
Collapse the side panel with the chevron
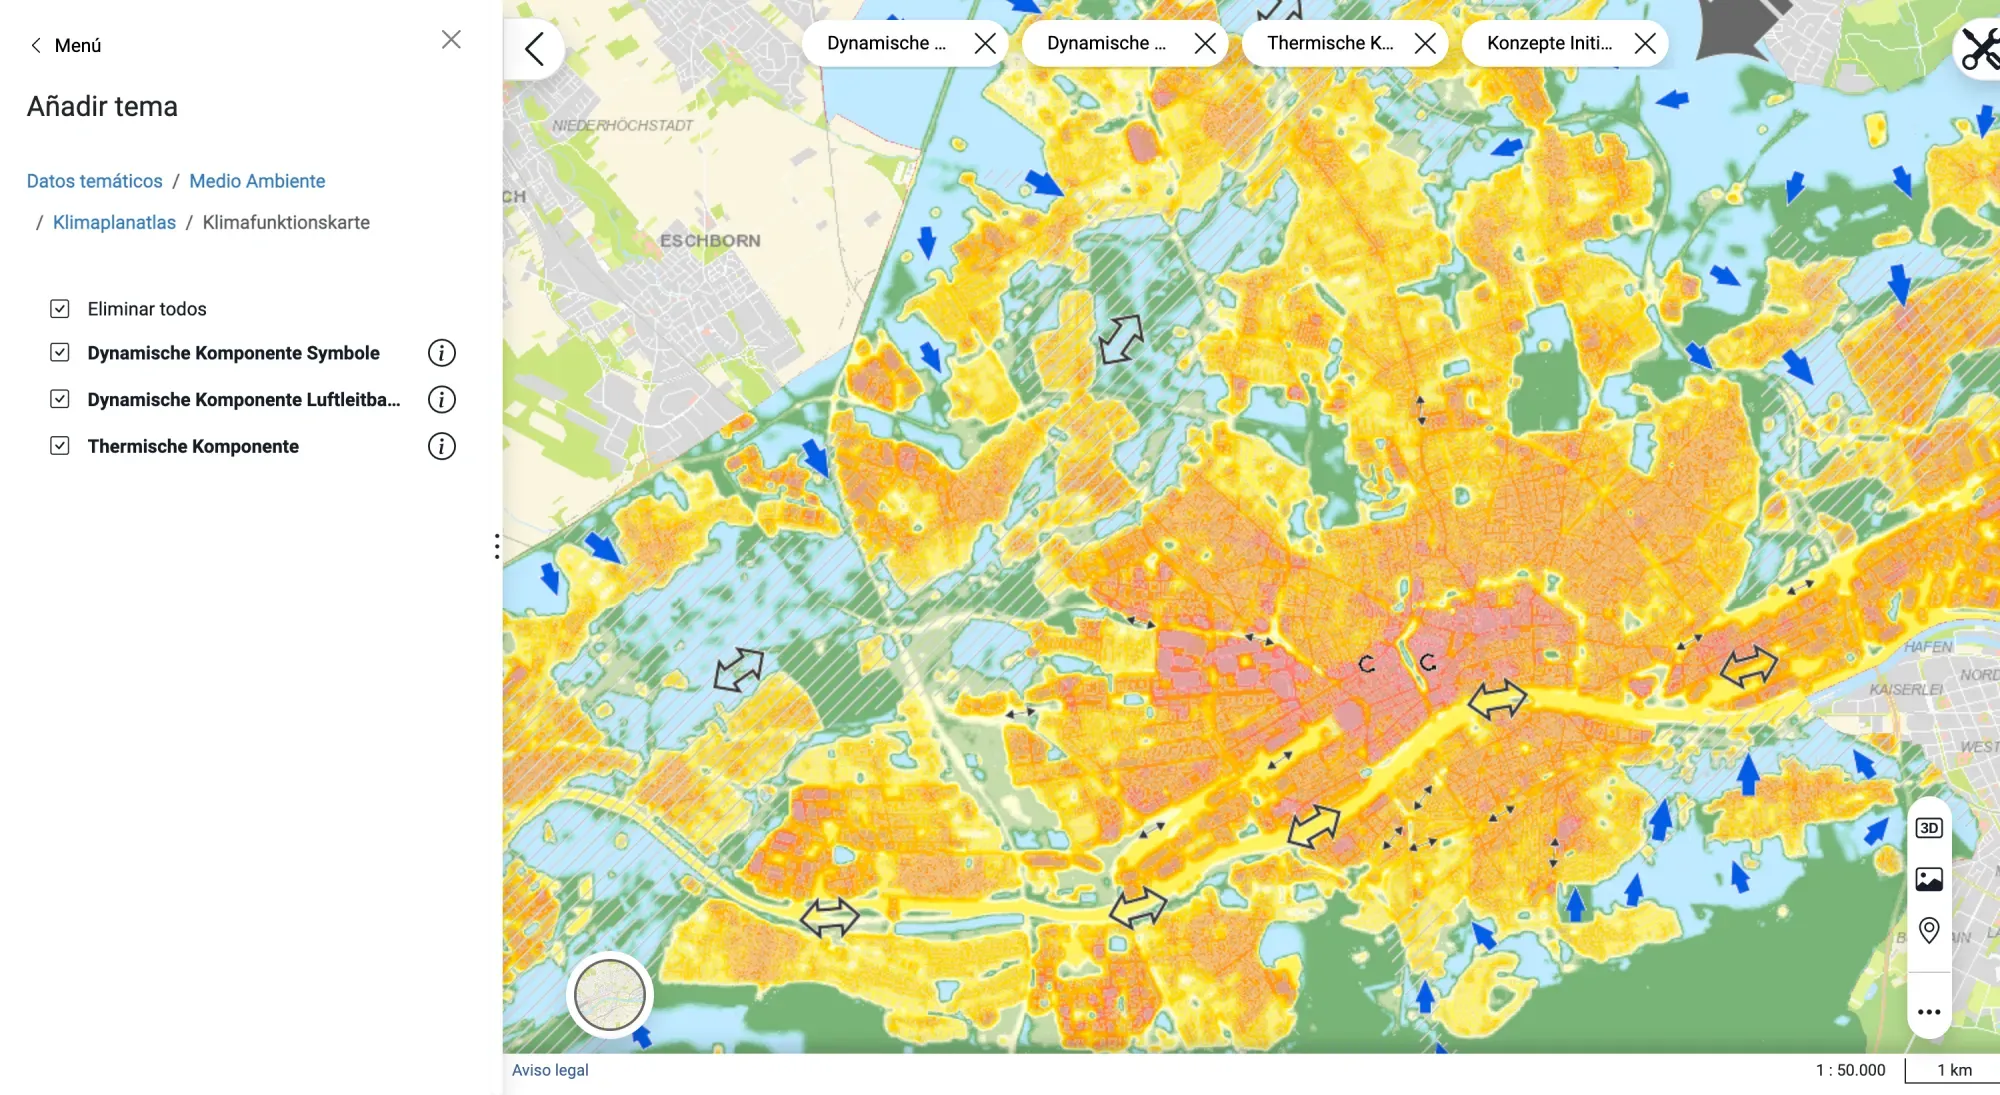click(535, 48)
